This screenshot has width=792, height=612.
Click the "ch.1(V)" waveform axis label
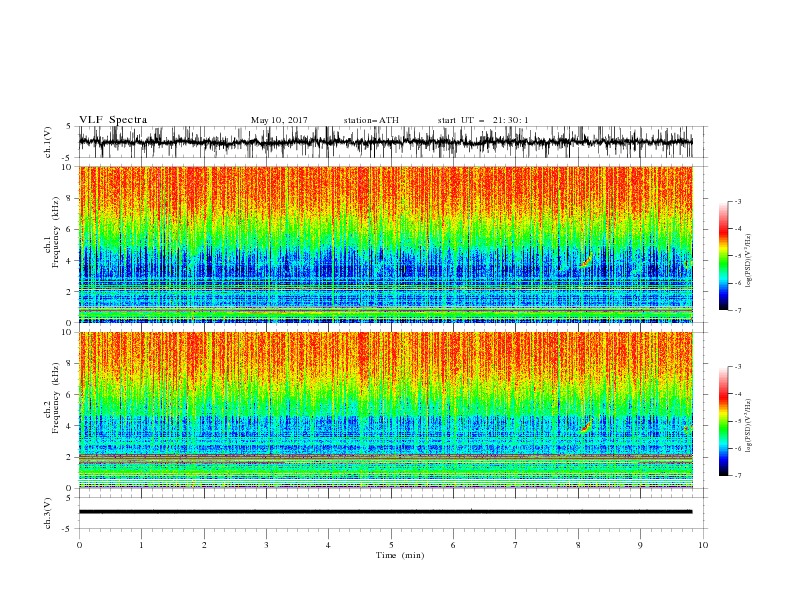point(48,142)
